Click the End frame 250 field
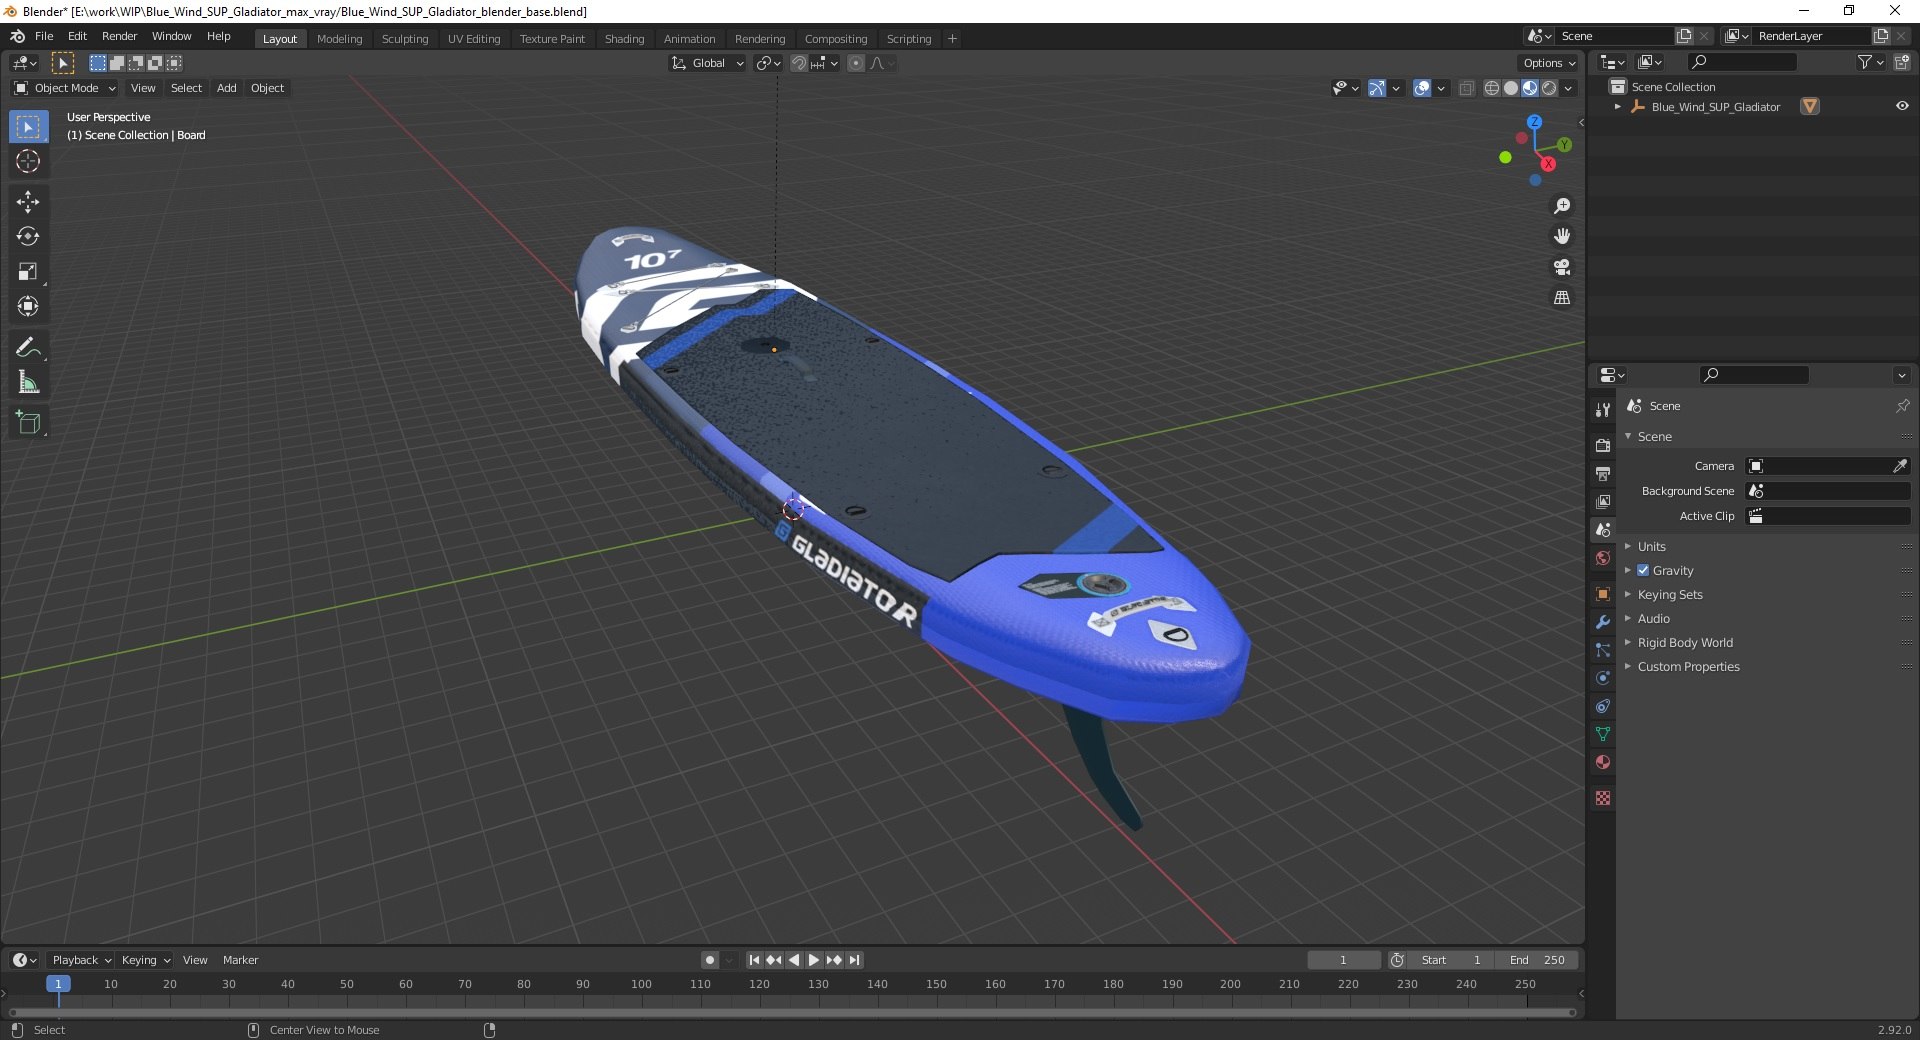 pos(1537,960)
